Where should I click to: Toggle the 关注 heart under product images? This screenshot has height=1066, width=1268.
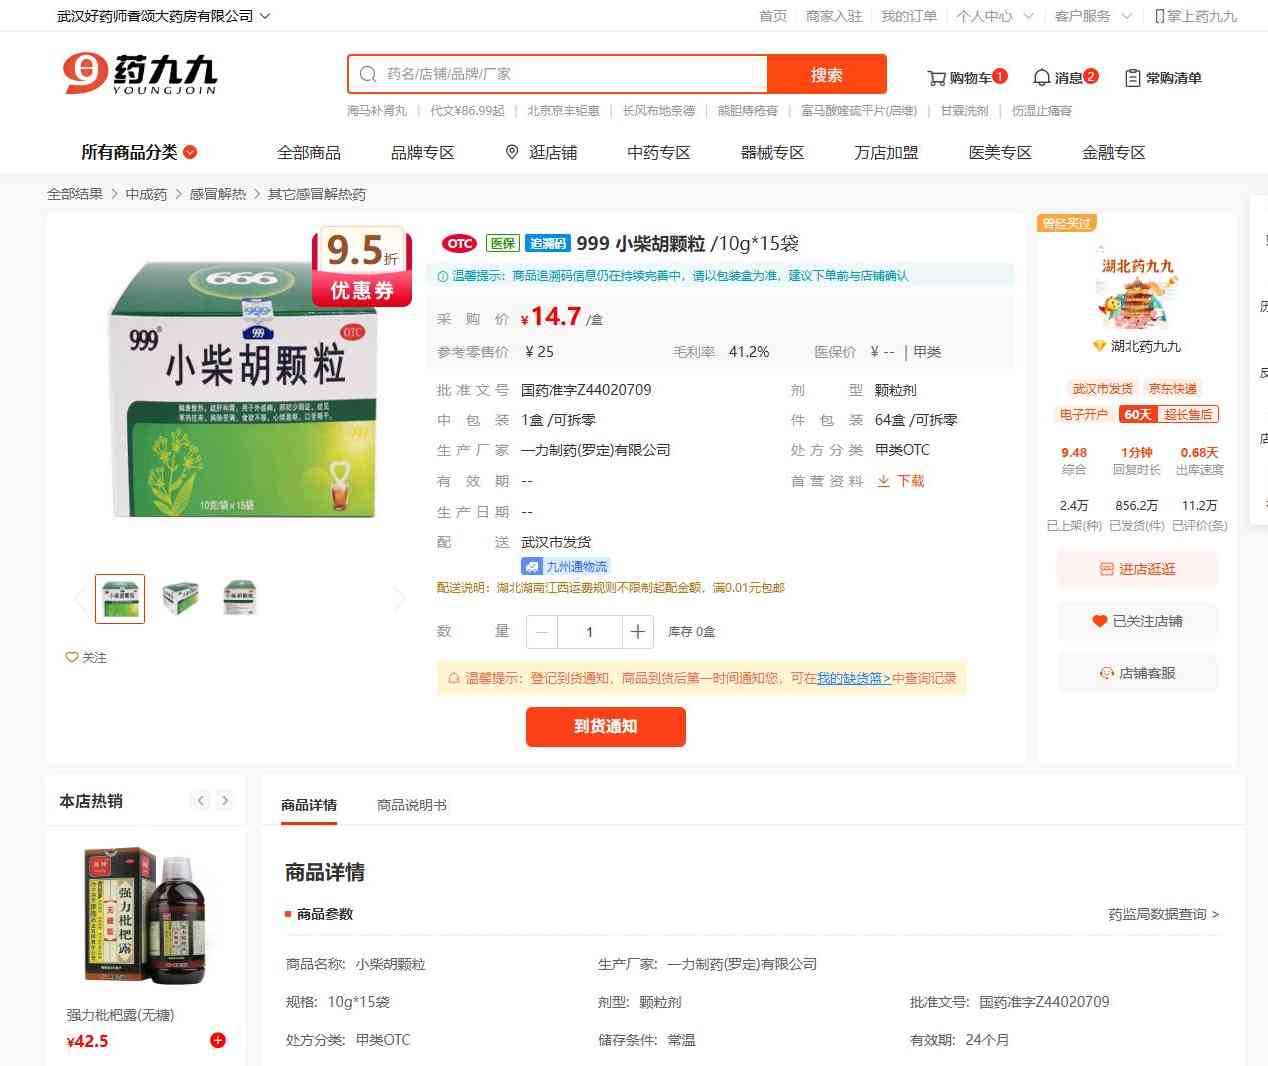[86, 657]
